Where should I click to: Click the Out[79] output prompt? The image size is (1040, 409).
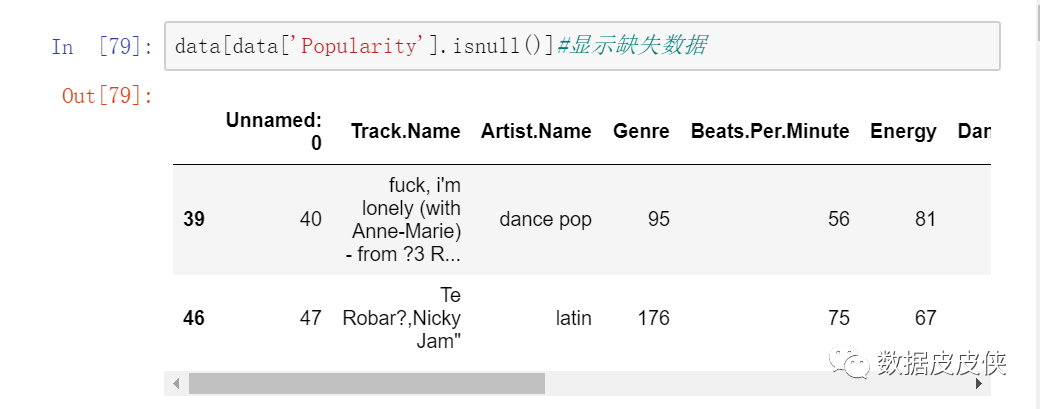coord(107,96)
